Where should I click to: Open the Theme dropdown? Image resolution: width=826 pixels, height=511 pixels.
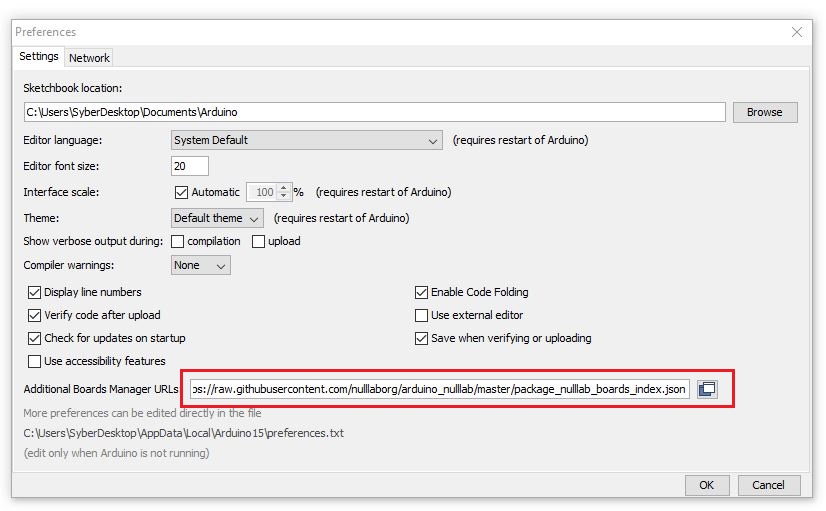coord(217,218)
